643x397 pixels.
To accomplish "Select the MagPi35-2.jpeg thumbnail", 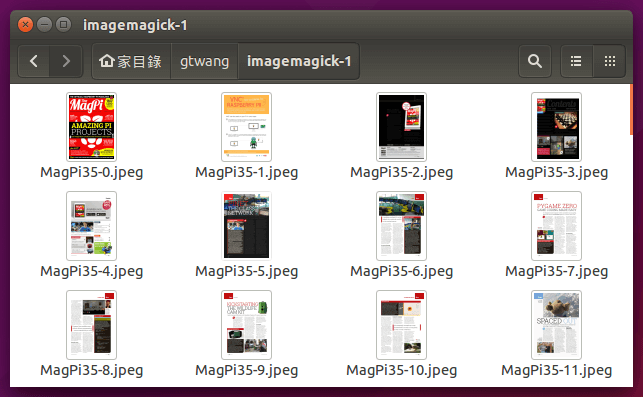I will (x=401, y=127).
